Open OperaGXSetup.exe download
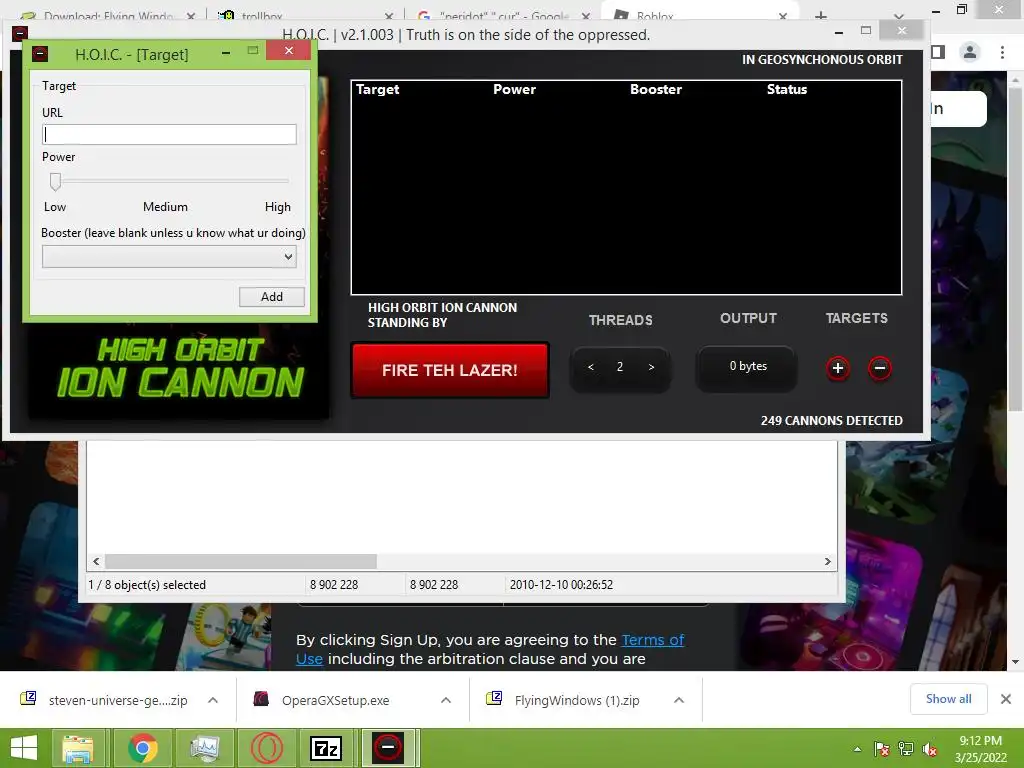This screenshot has height=768, width=1024. click(x=322, y=700)
